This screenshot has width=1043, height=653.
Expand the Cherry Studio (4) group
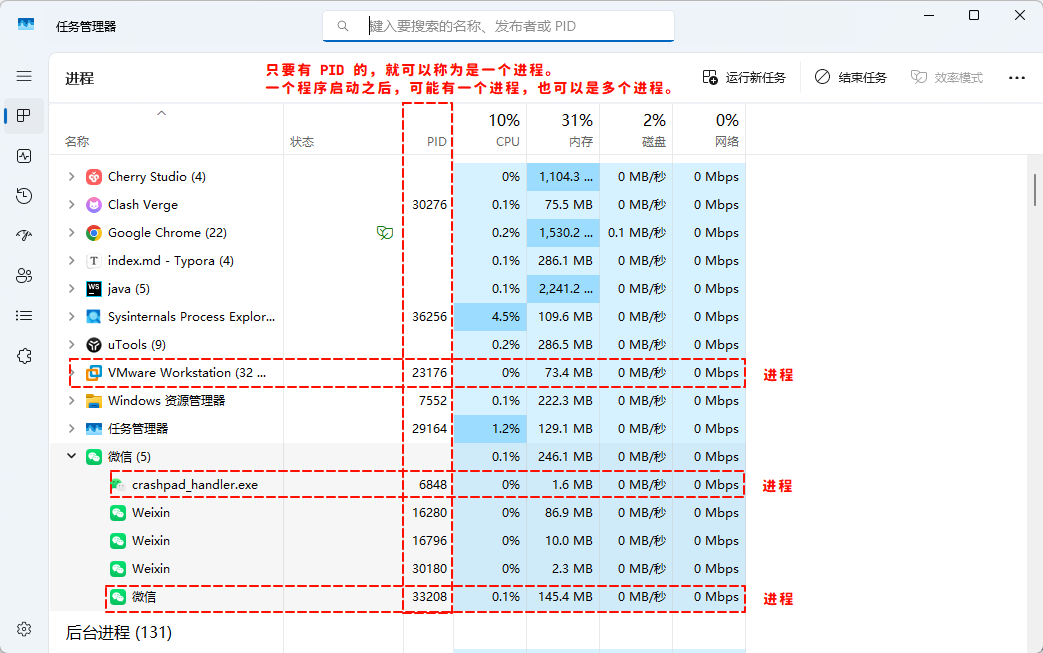click(71, 177)
